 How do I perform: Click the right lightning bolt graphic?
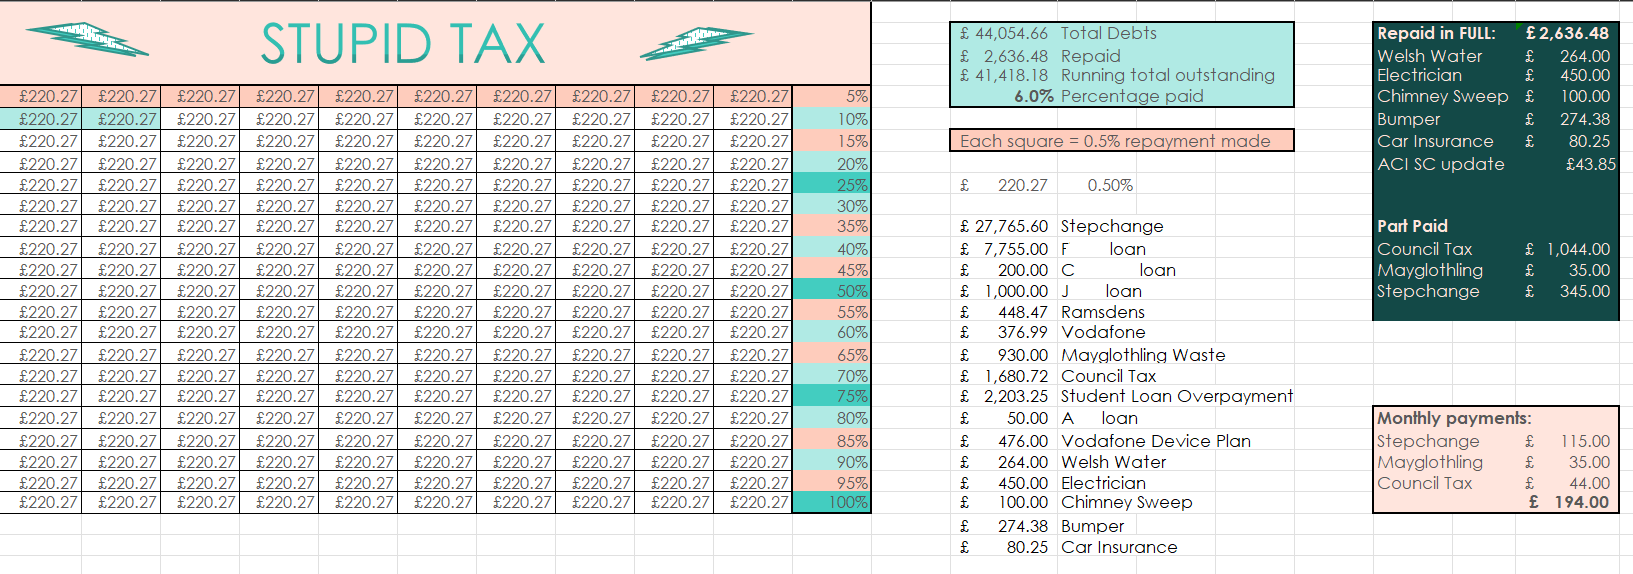[696, 43]
